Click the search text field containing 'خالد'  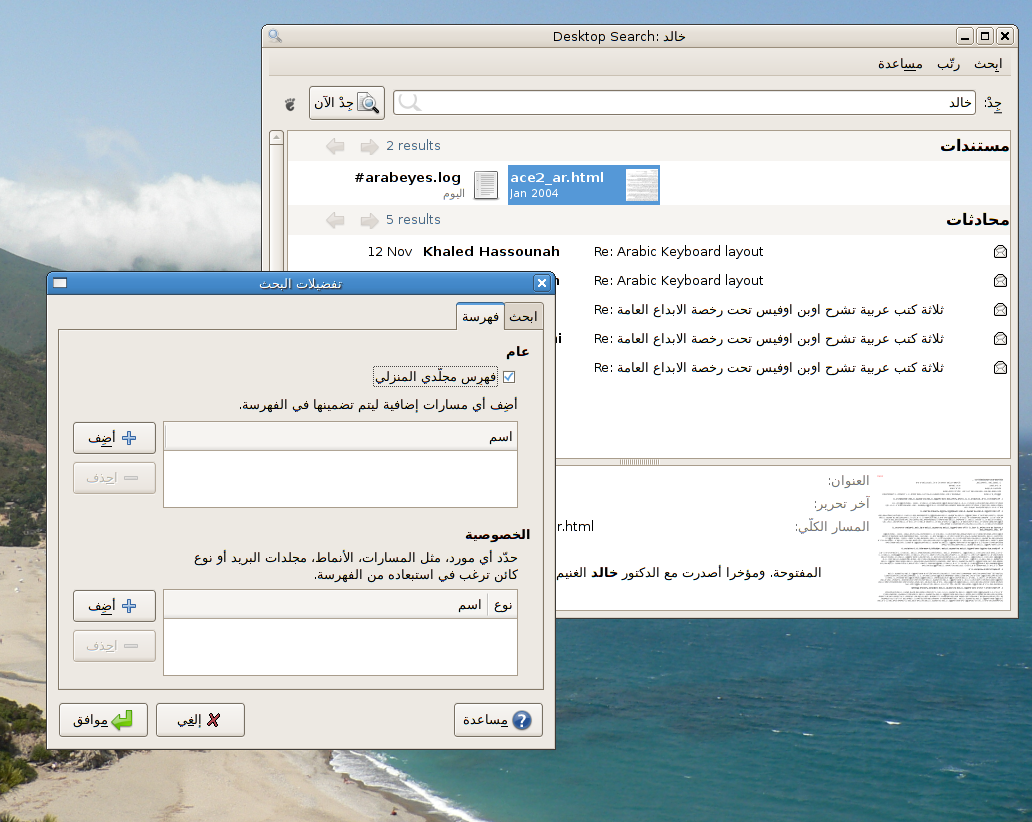(685, 103)
